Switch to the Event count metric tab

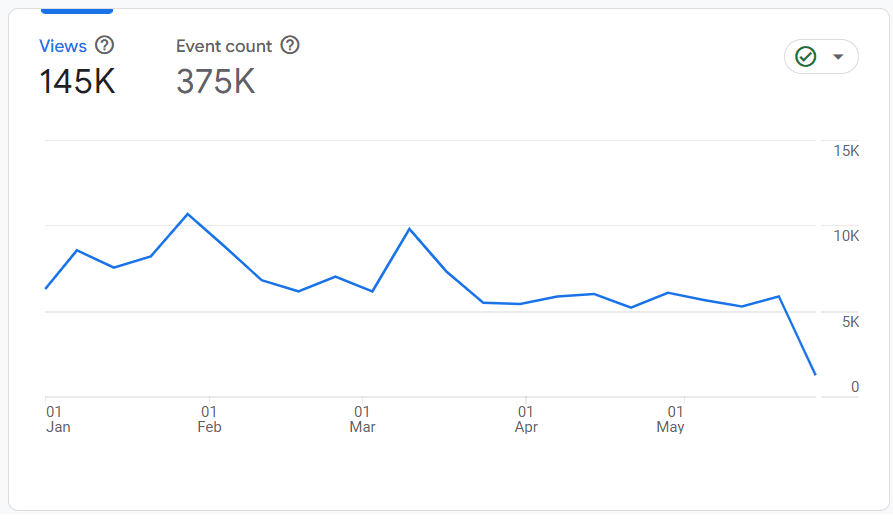pyautogui.click(x=224, y=46)
